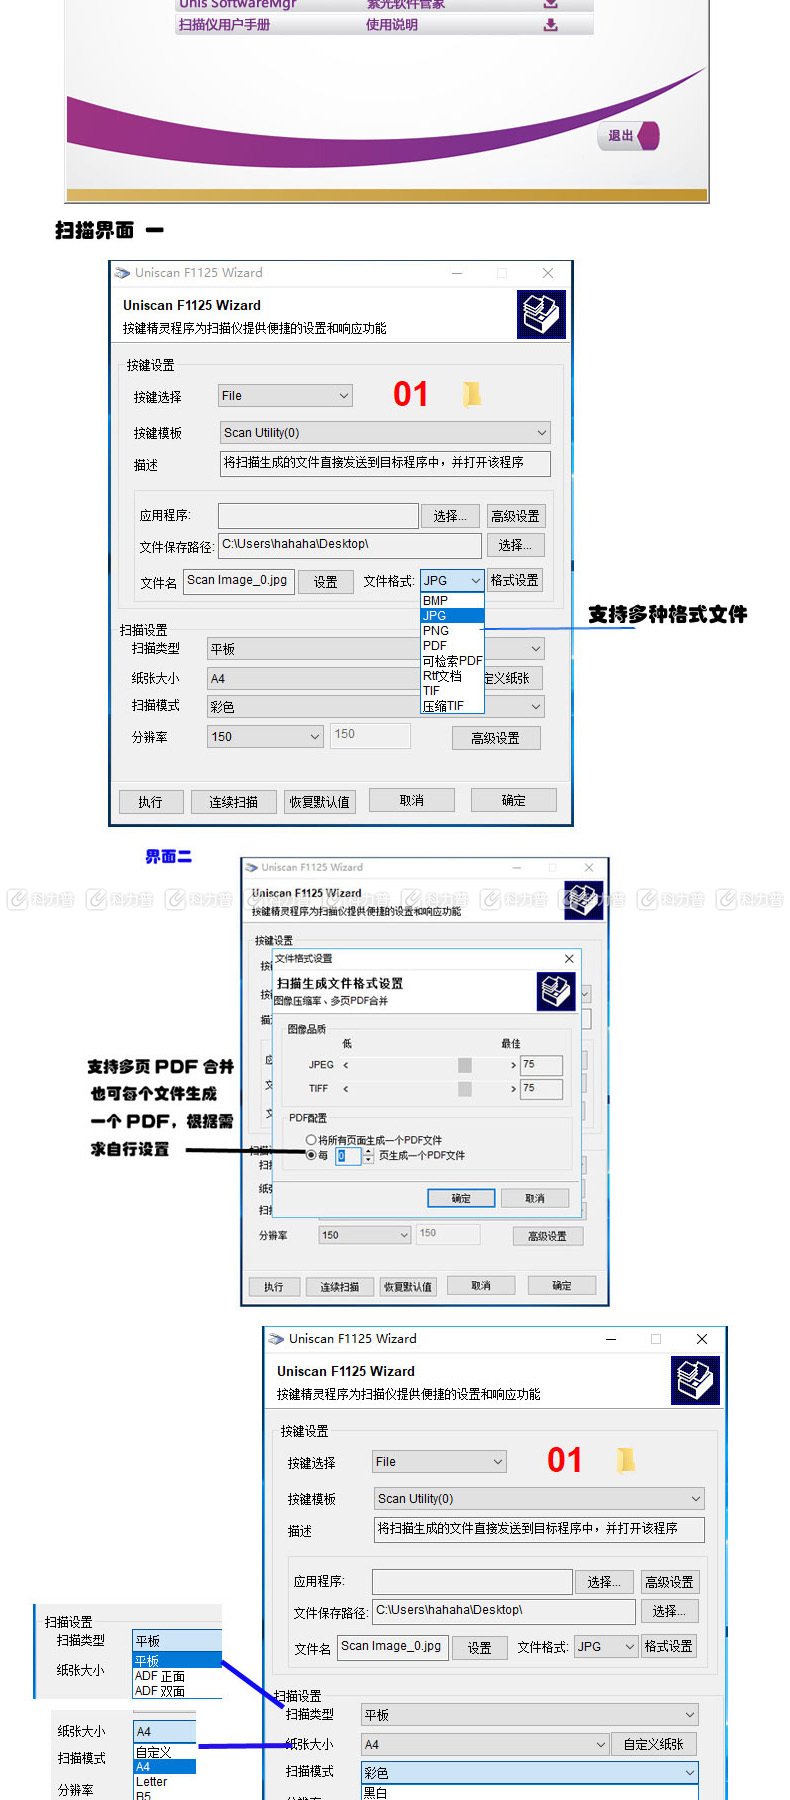Click the page count spinner arrows in PDF配置

click(x=368, y=1156)
